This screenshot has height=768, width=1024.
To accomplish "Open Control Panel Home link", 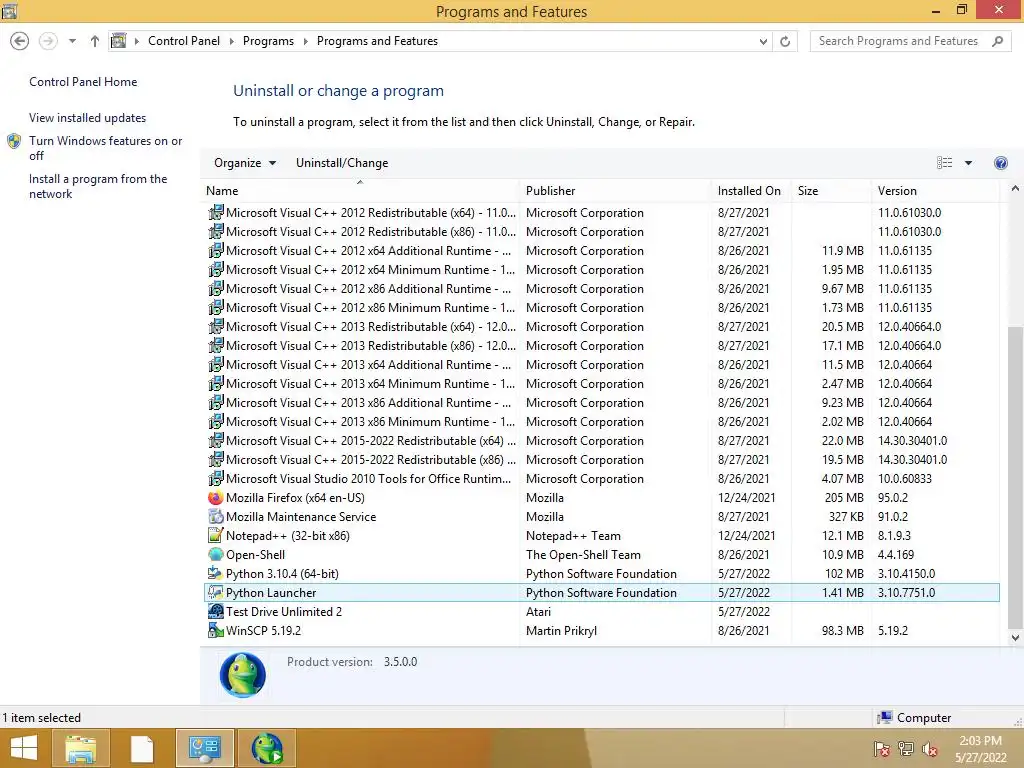I will tap(83, 82).
